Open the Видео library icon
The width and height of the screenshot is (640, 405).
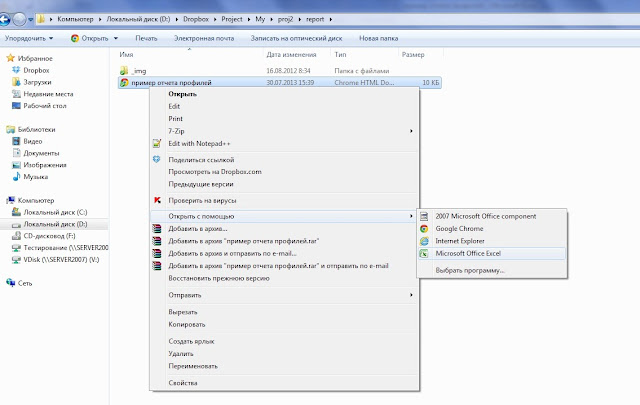pos(16,141)
